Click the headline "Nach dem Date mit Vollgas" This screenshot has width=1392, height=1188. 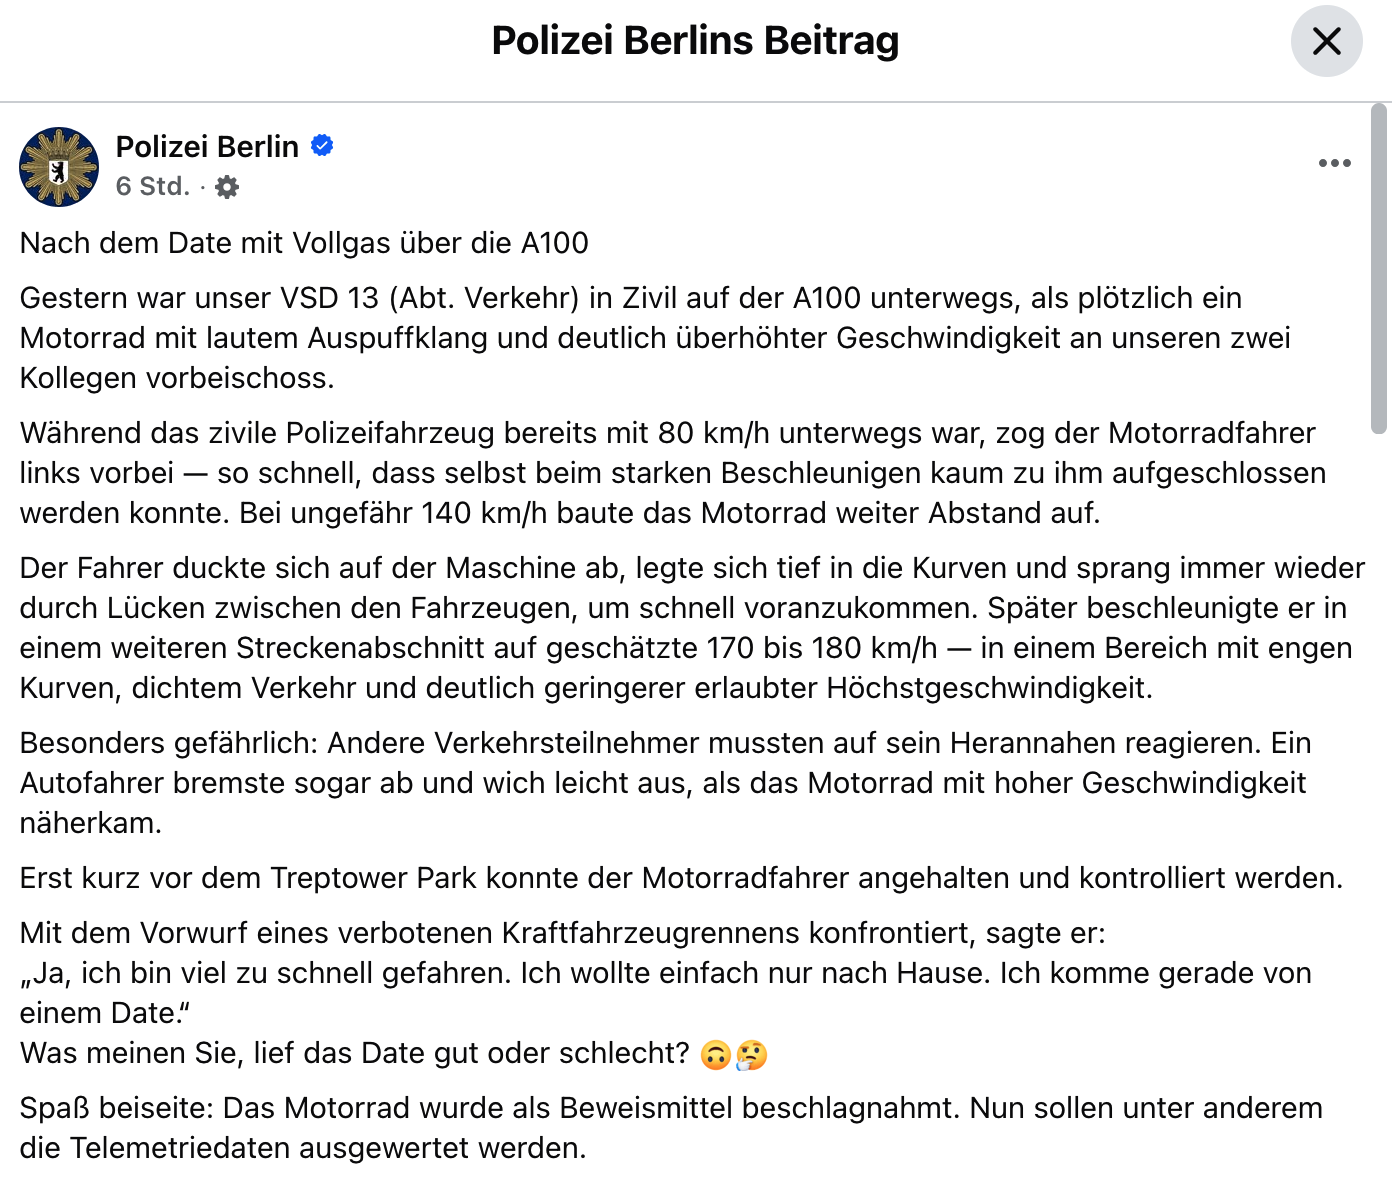(304, 243)
